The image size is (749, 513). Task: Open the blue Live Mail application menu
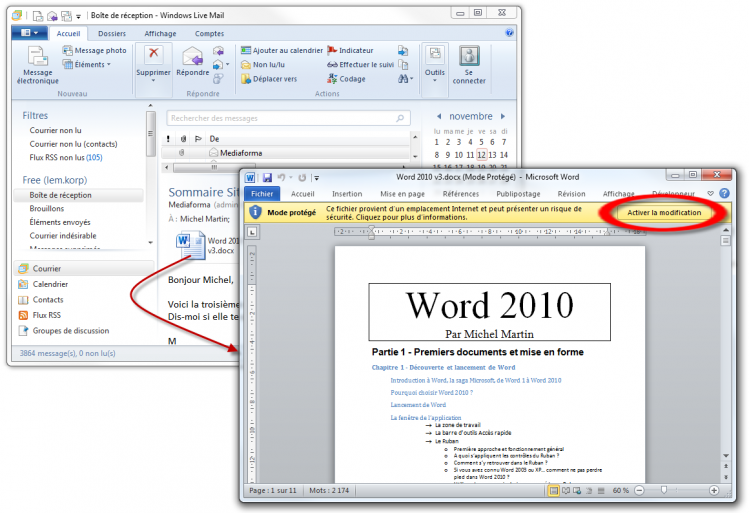[29, 32]
